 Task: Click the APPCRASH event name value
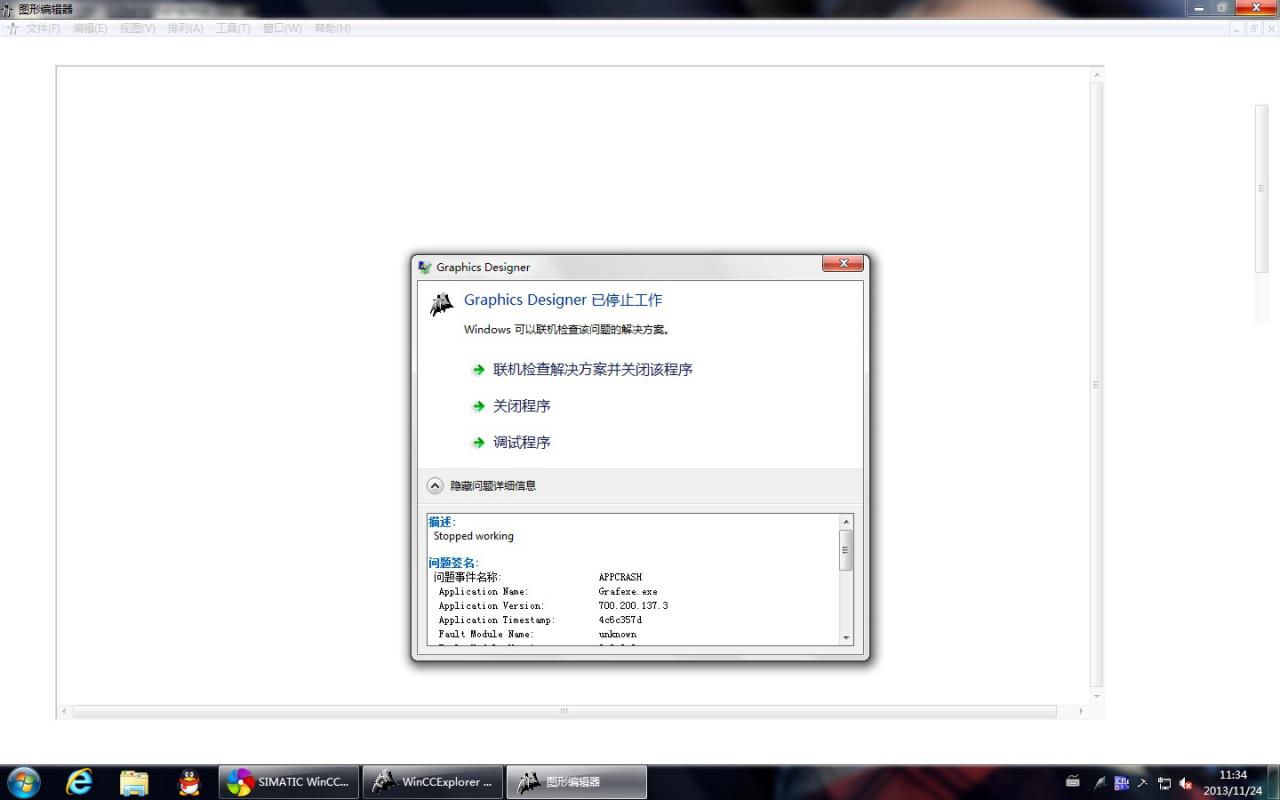[x=620, y=577]
